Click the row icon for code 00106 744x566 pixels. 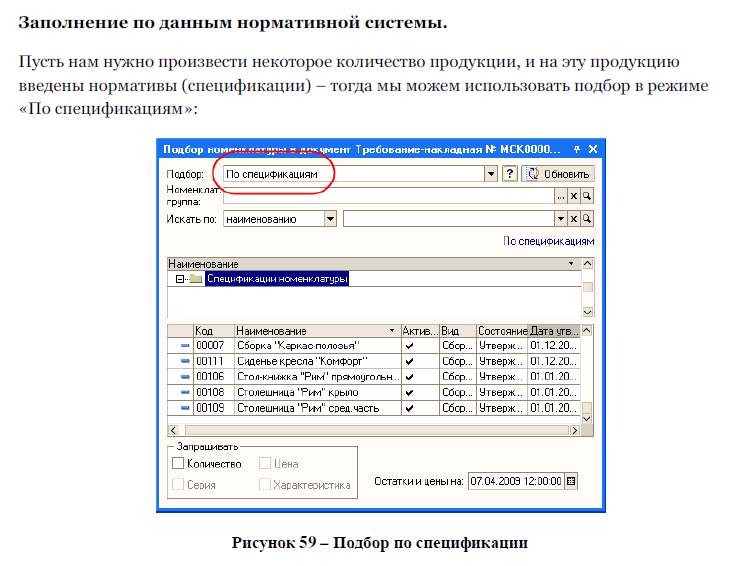(185, 377)
